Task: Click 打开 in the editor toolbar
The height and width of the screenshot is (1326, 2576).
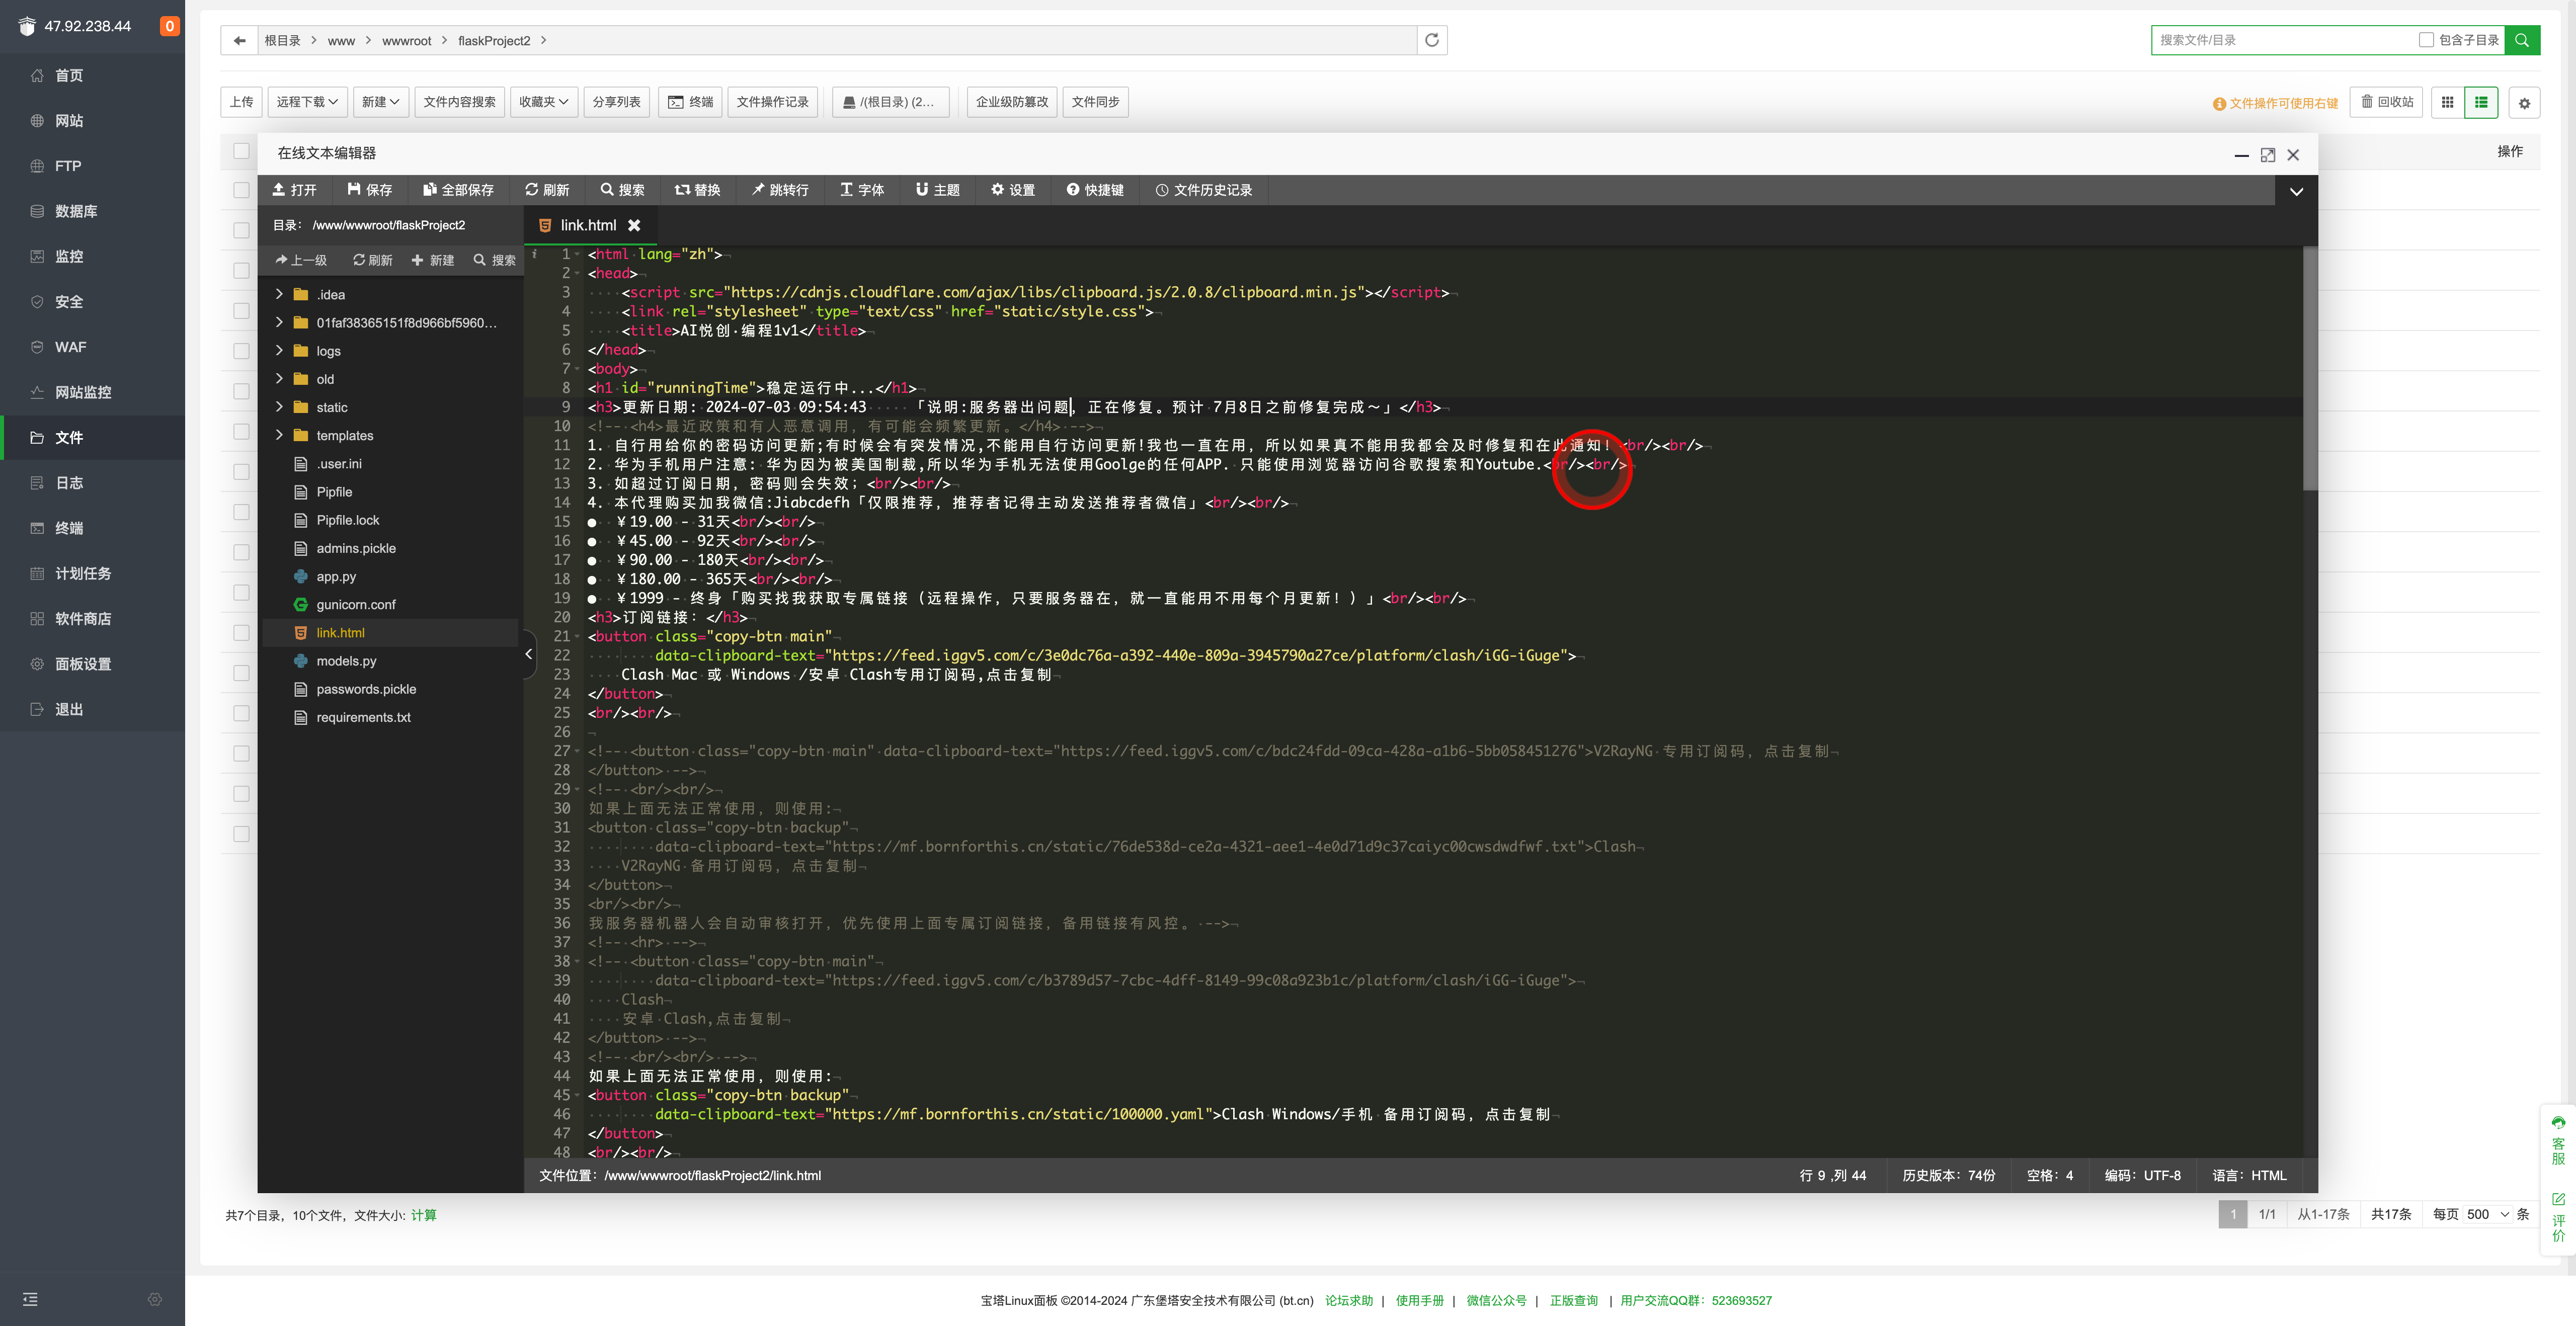Action: pyautogui.click(x=294, y=190)
